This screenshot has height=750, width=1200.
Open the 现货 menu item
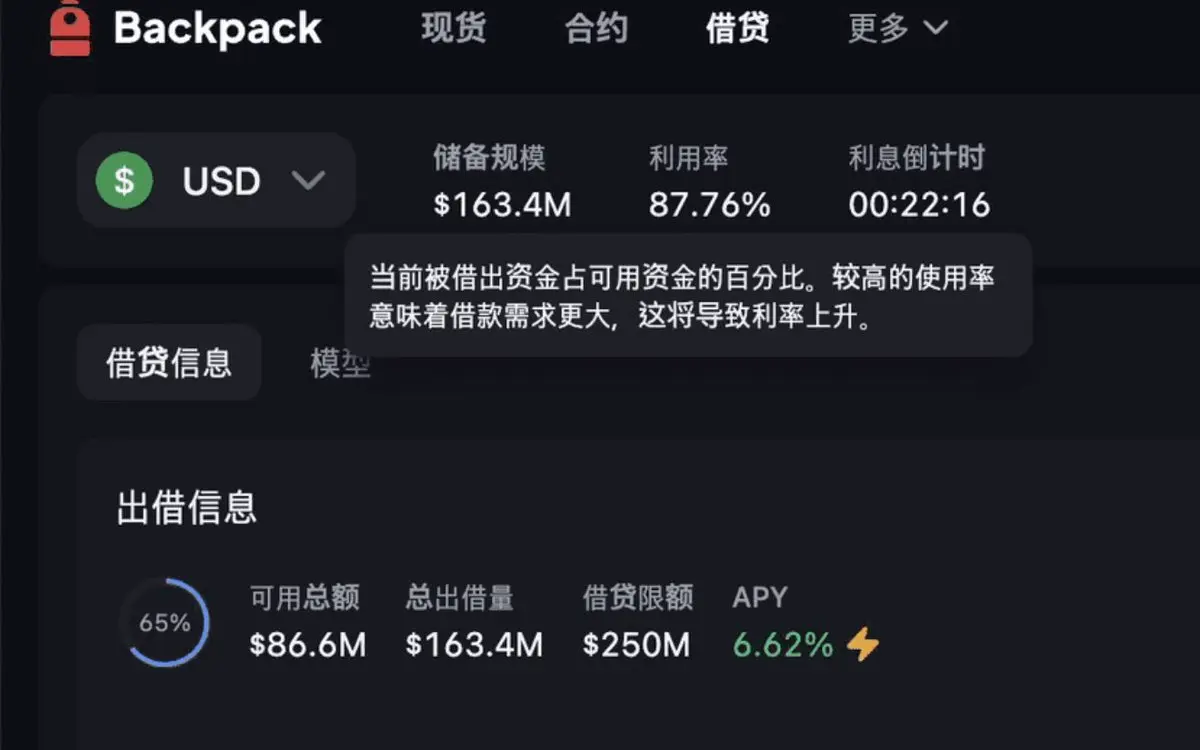pos(454,28)
